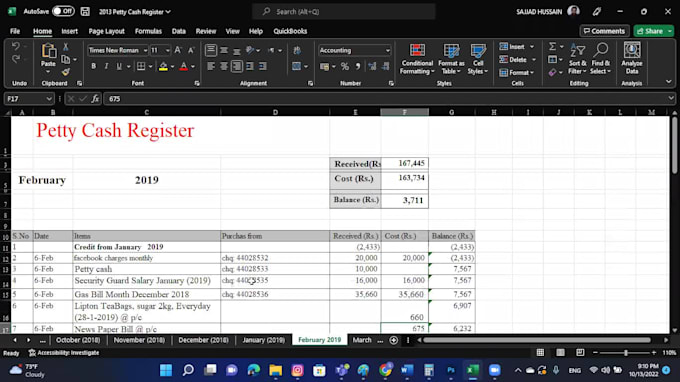Click Analyze Data
680x382 pixels.
point(632,59)
